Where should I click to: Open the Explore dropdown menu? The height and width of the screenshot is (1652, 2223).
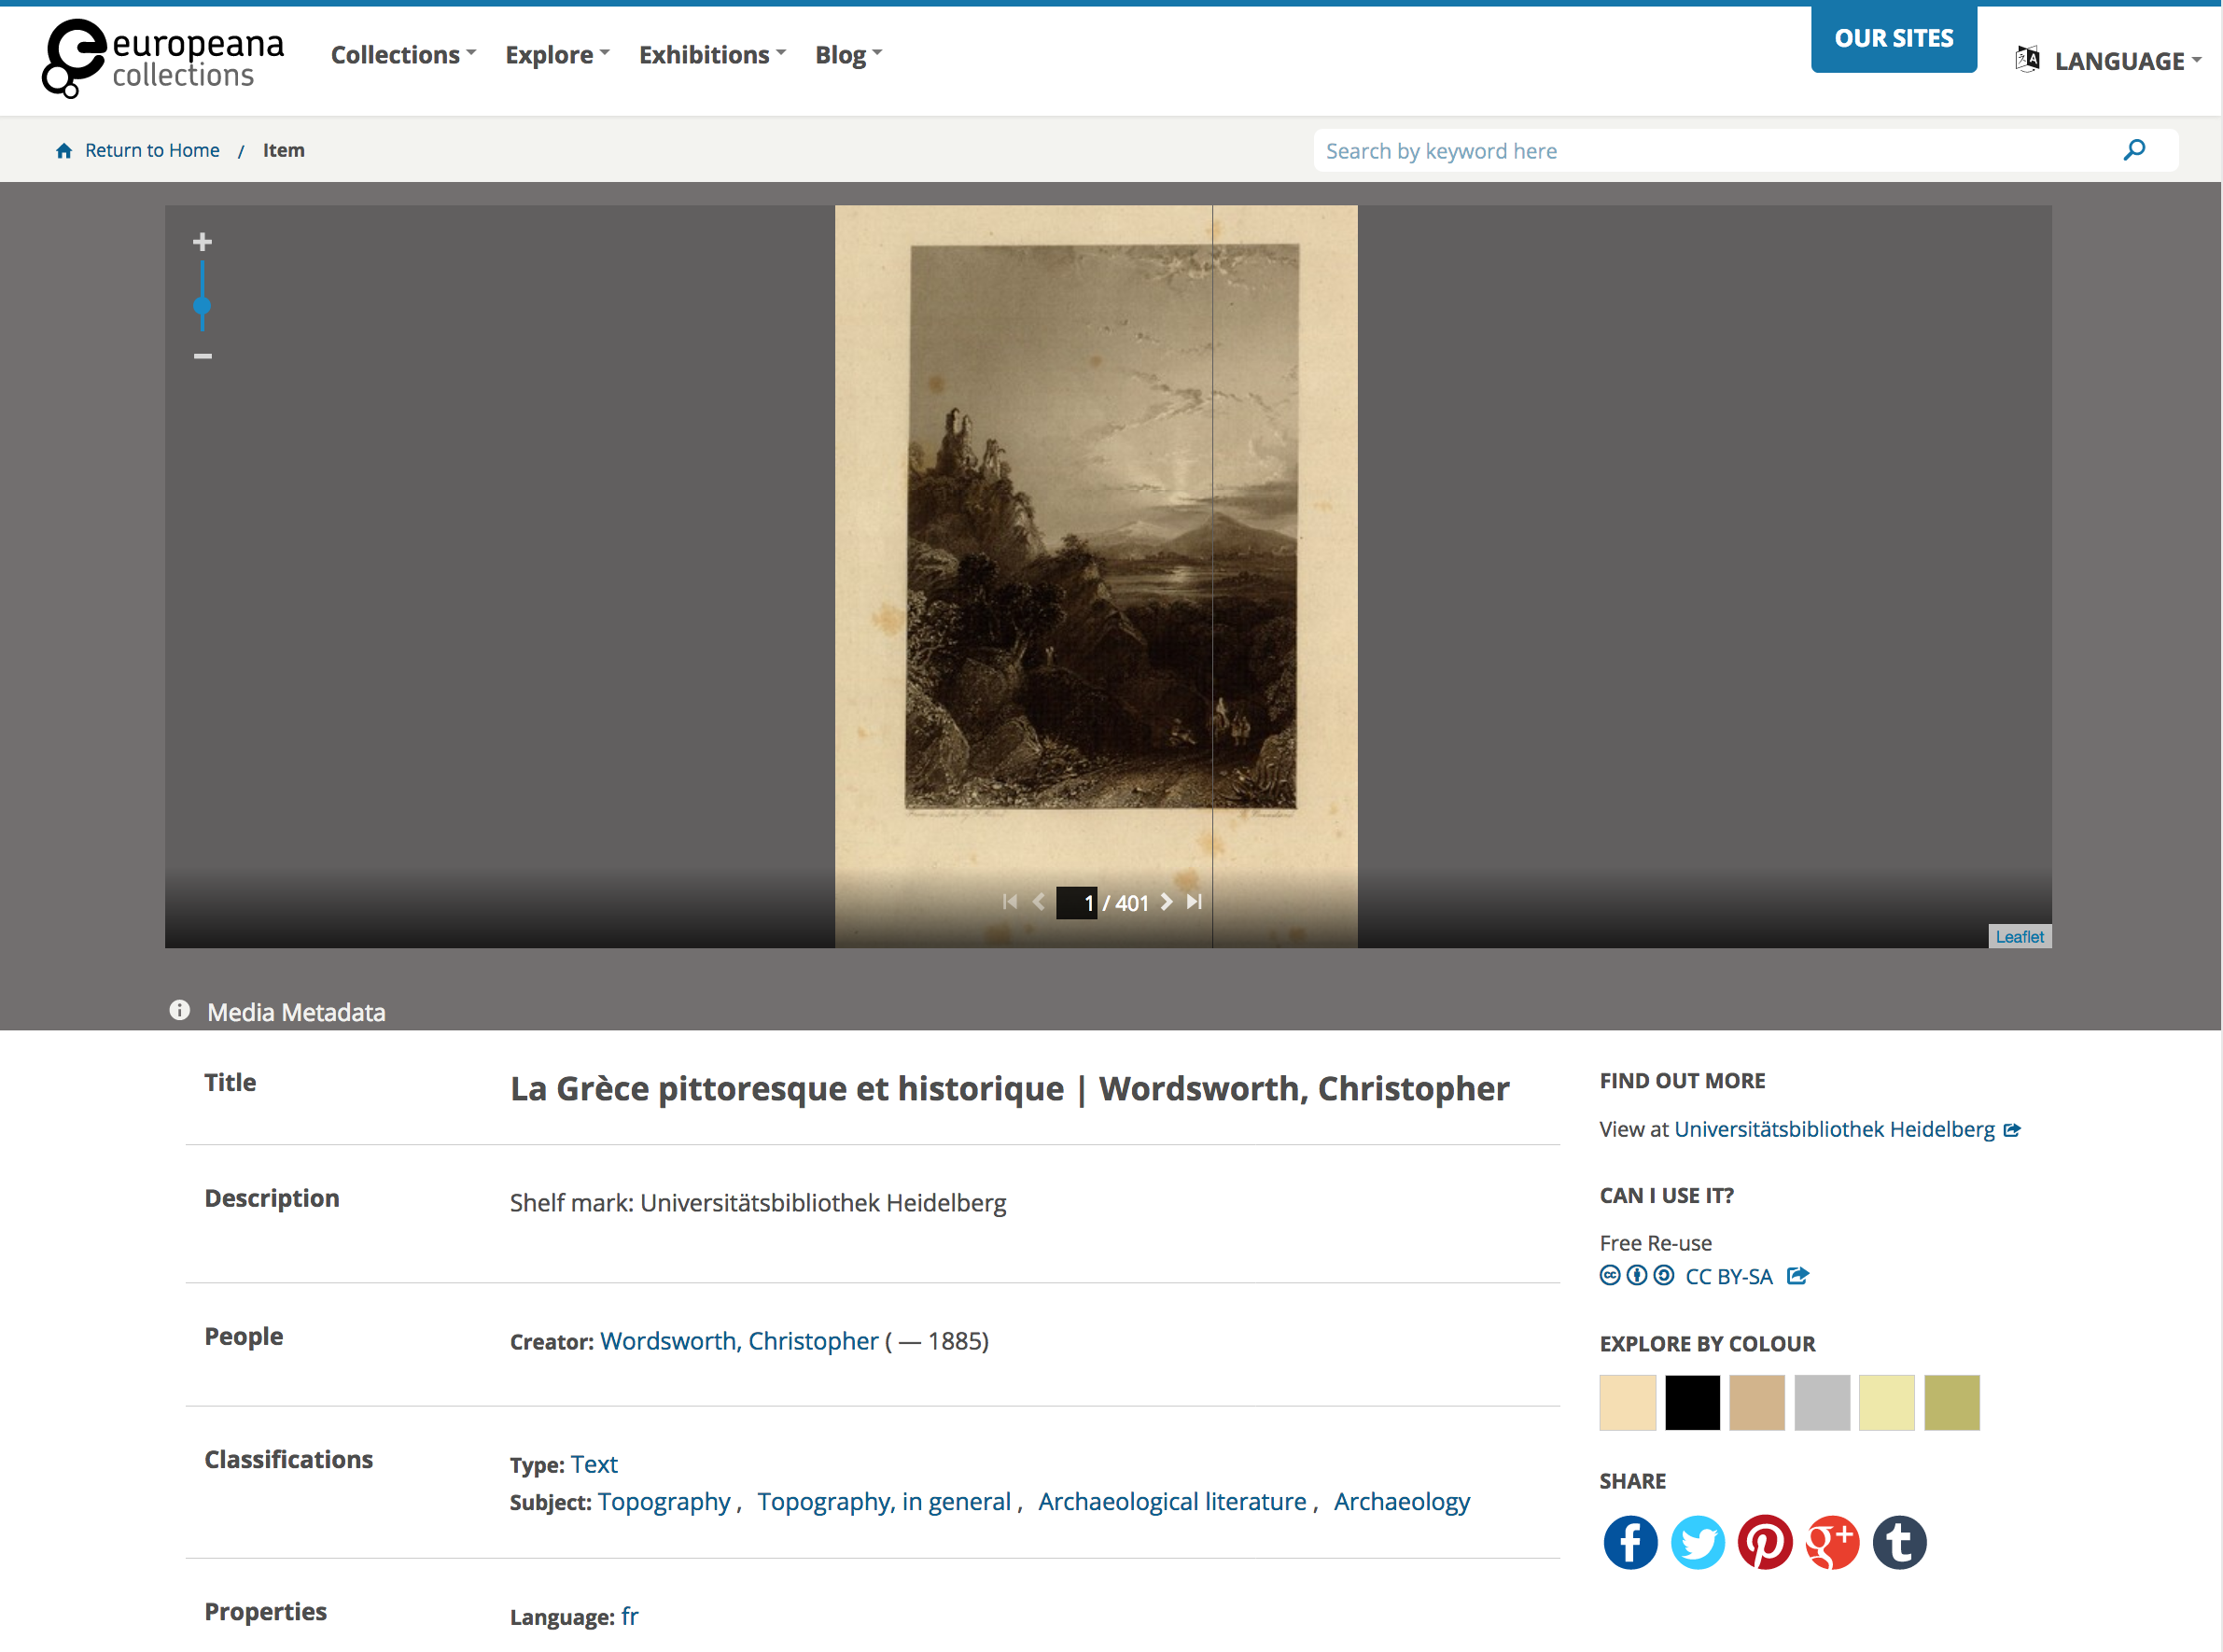point(557,55)
